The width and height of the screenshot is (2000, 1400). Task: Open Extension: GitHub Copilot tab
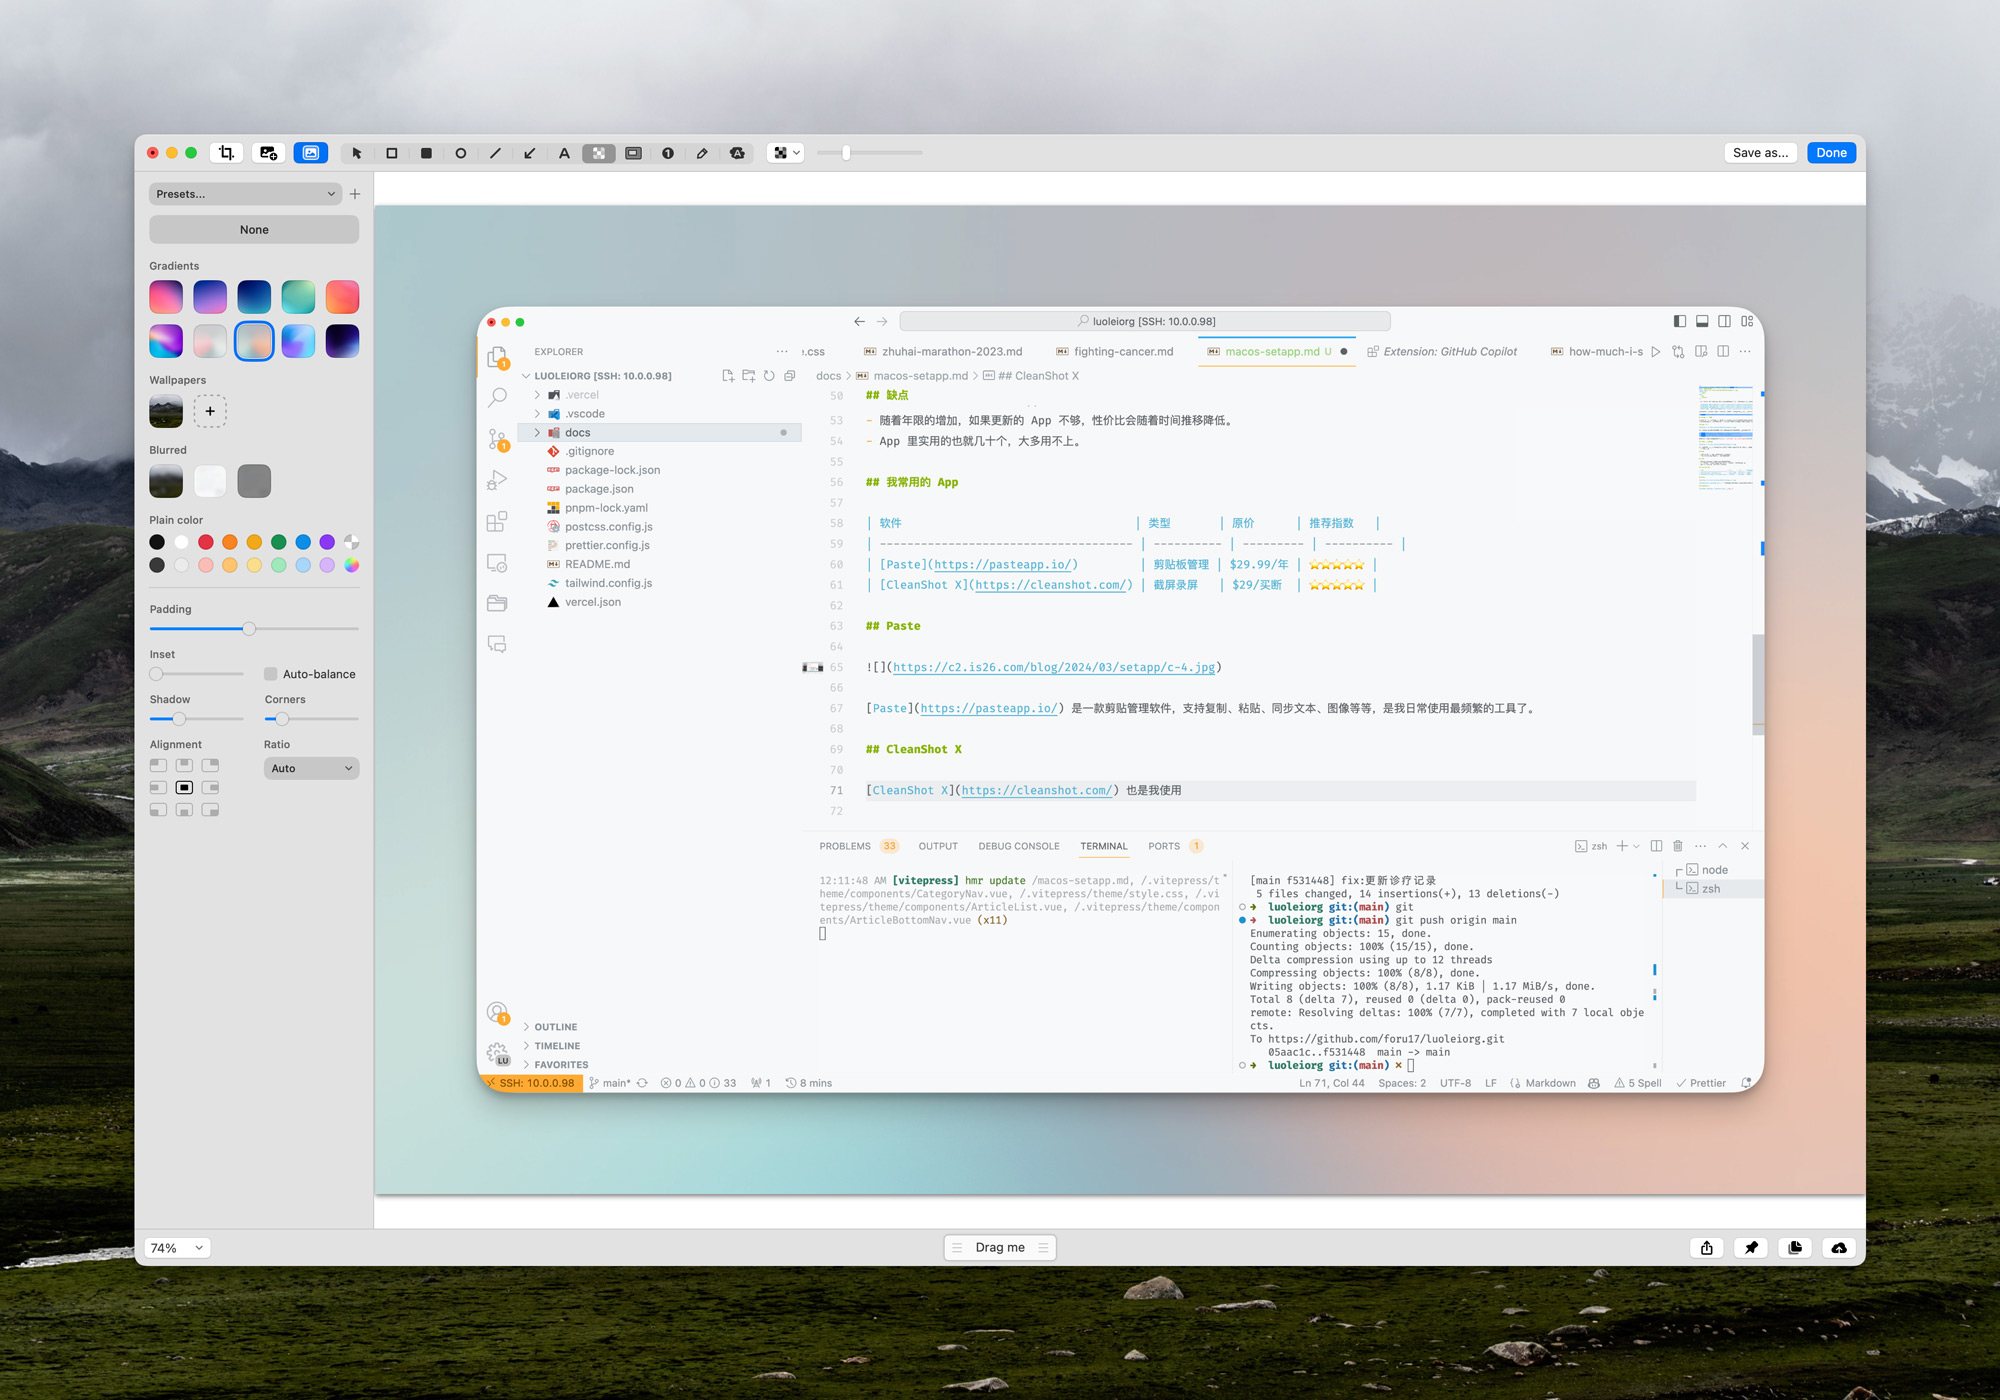point(1442,352)
